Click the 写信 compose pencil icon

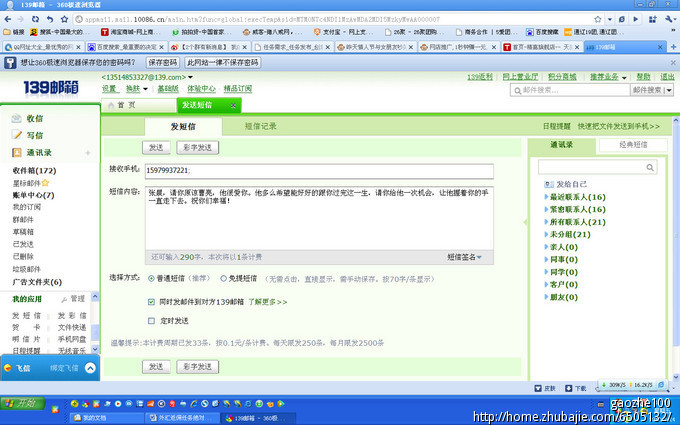coord(16,135)
